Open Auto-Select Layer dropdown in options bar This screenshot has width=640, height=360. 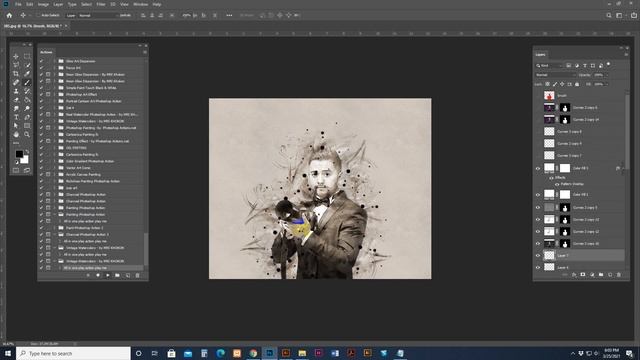[71, 15]
